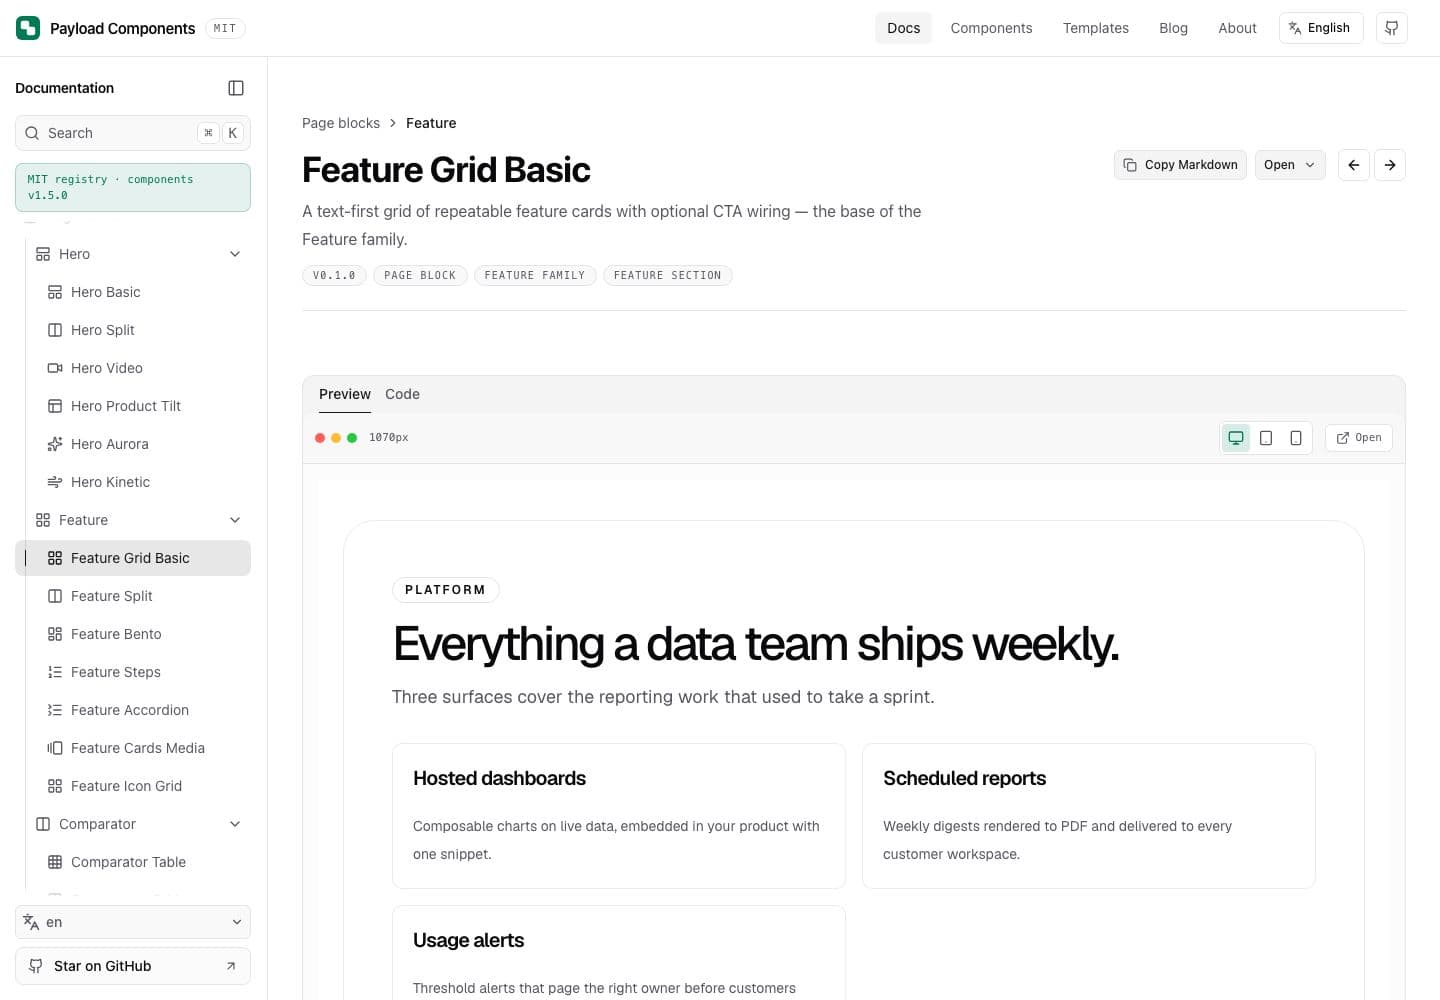
Task: Click the Hero Split columns icon
Action: click(x=55, y=330)
